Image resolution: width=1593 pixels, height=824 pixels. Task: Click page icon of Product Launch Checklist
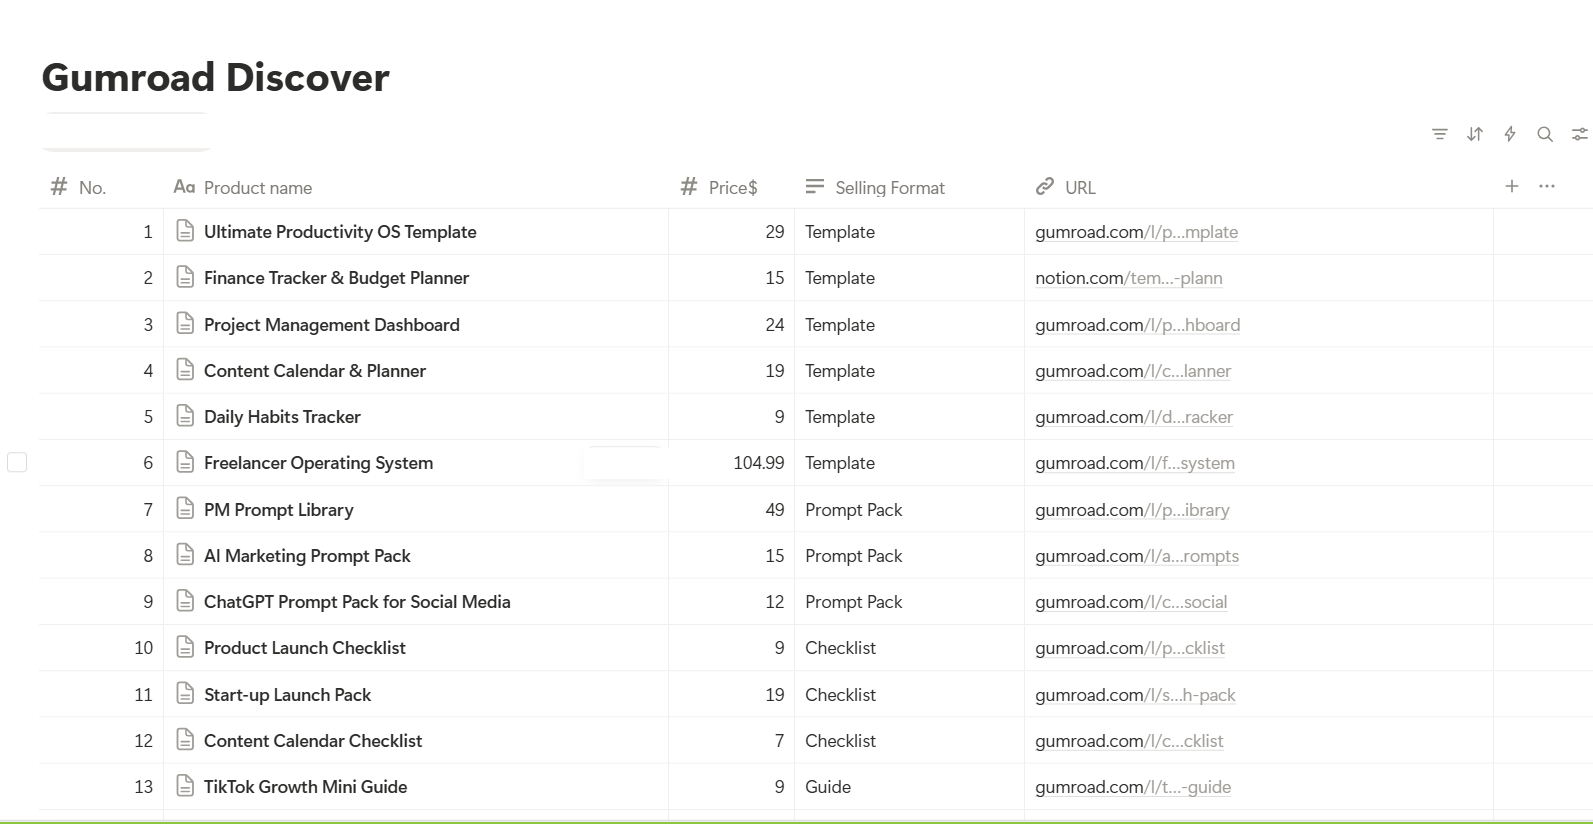185,647
